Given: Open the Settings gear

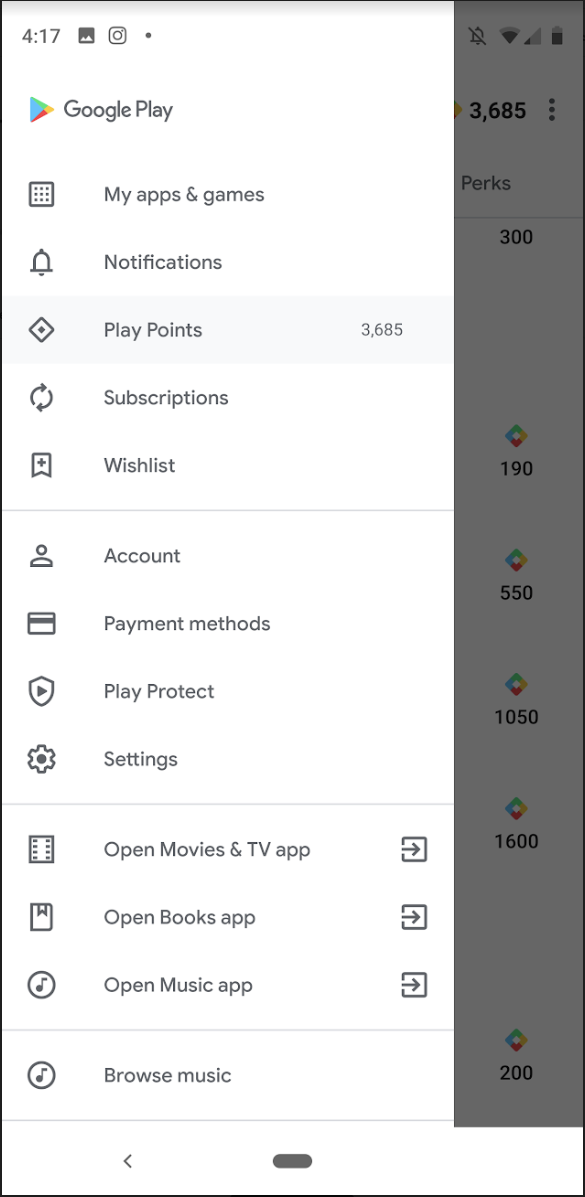Looking at the screenshot, I should click(41, 759).
